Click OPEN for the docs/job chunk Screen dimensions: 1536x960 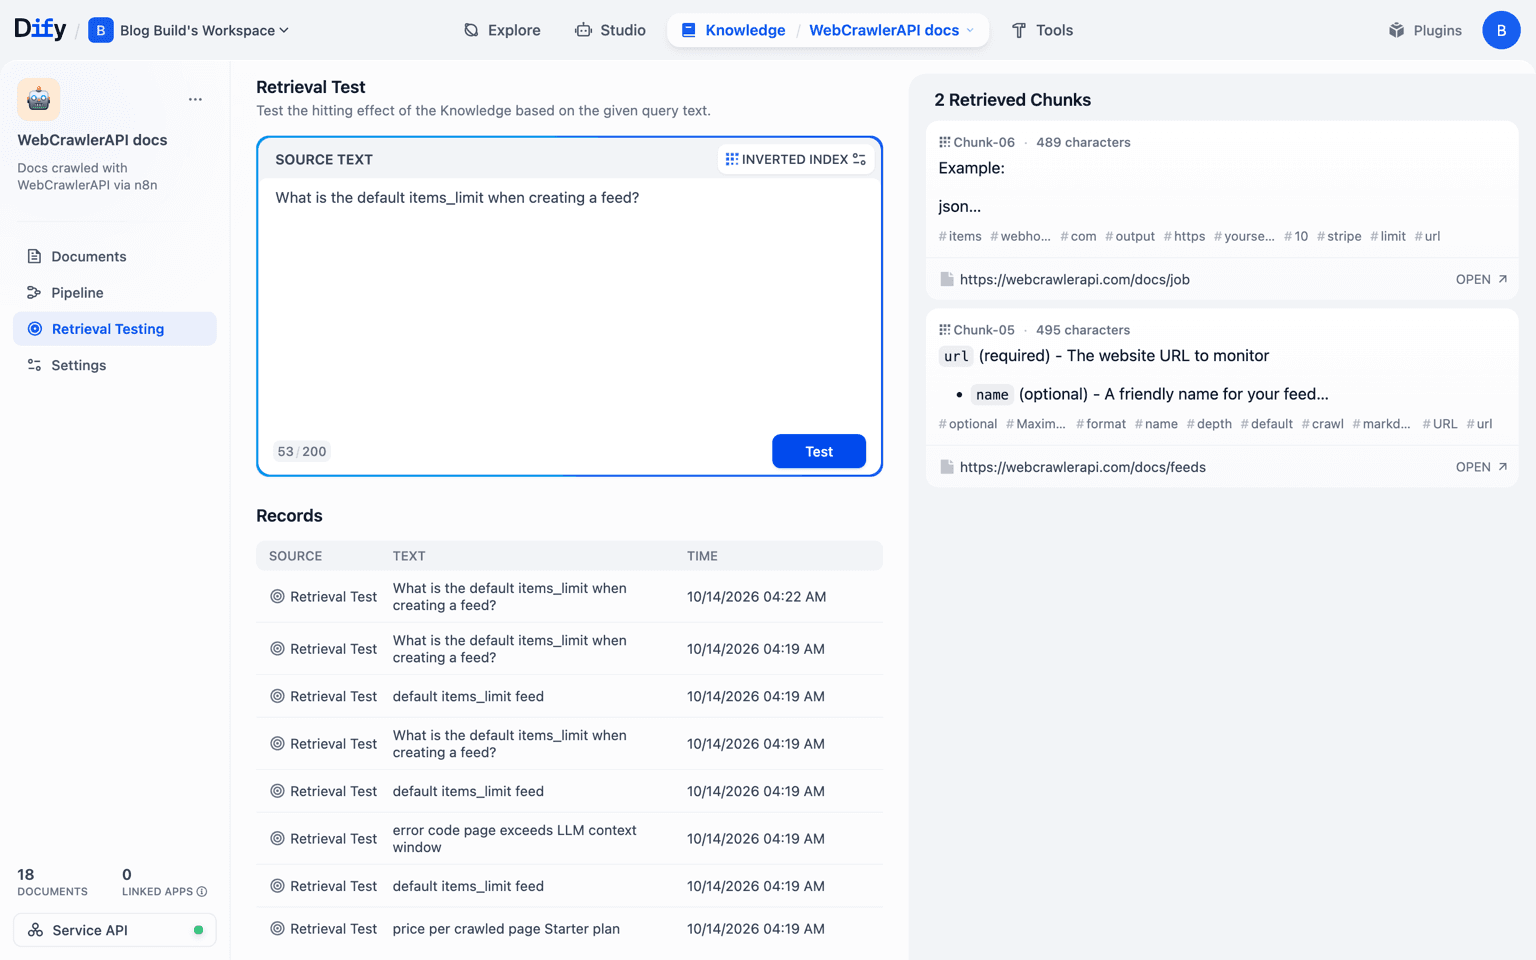tap(1481, 279)
